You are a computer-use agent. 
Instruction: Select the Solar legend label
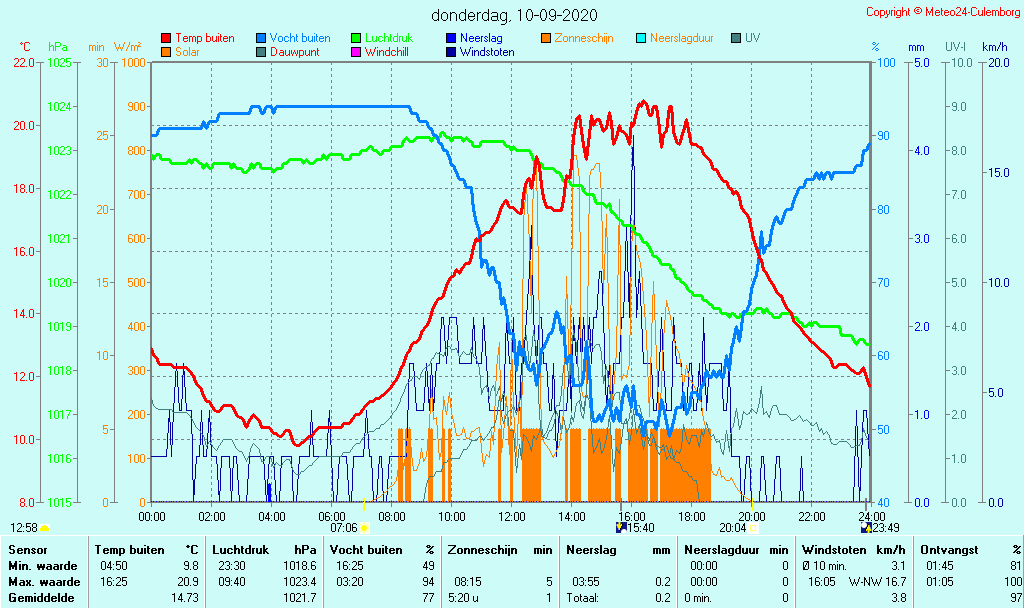[187, 51]
